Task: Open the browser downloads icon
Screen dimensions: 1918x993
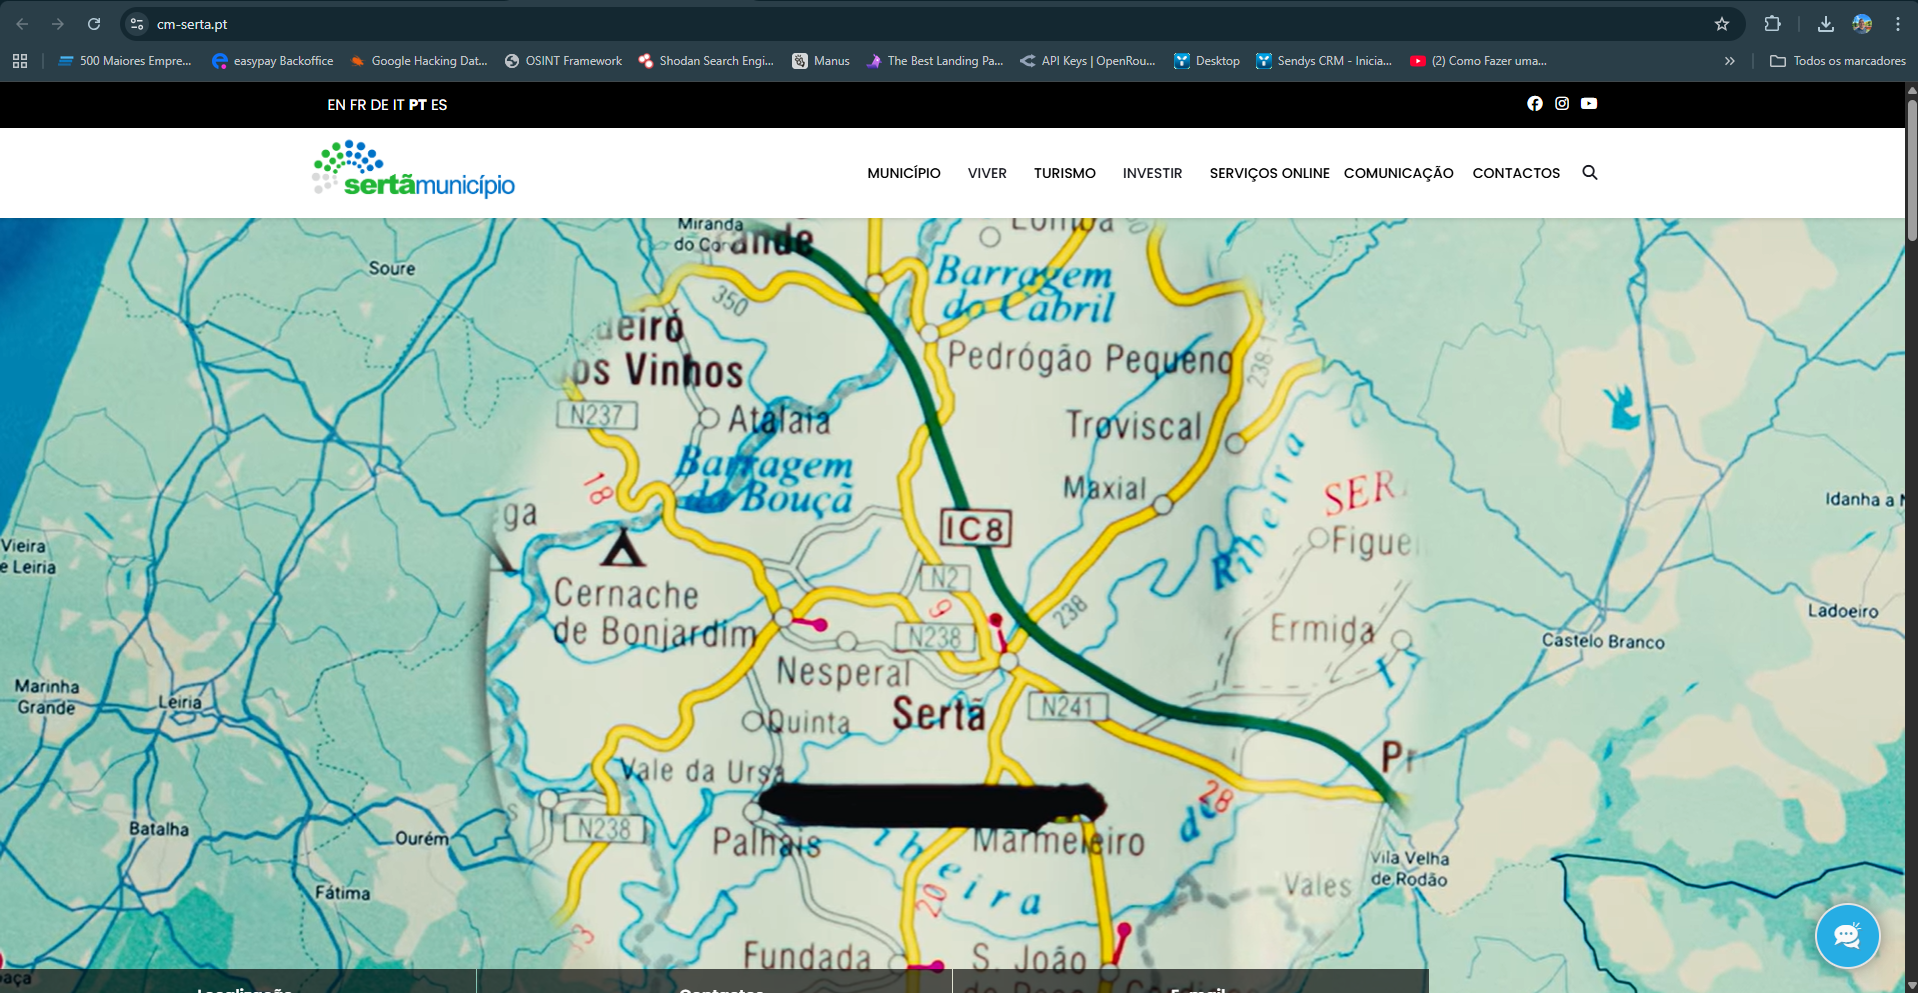Action: click(1825, 24)
